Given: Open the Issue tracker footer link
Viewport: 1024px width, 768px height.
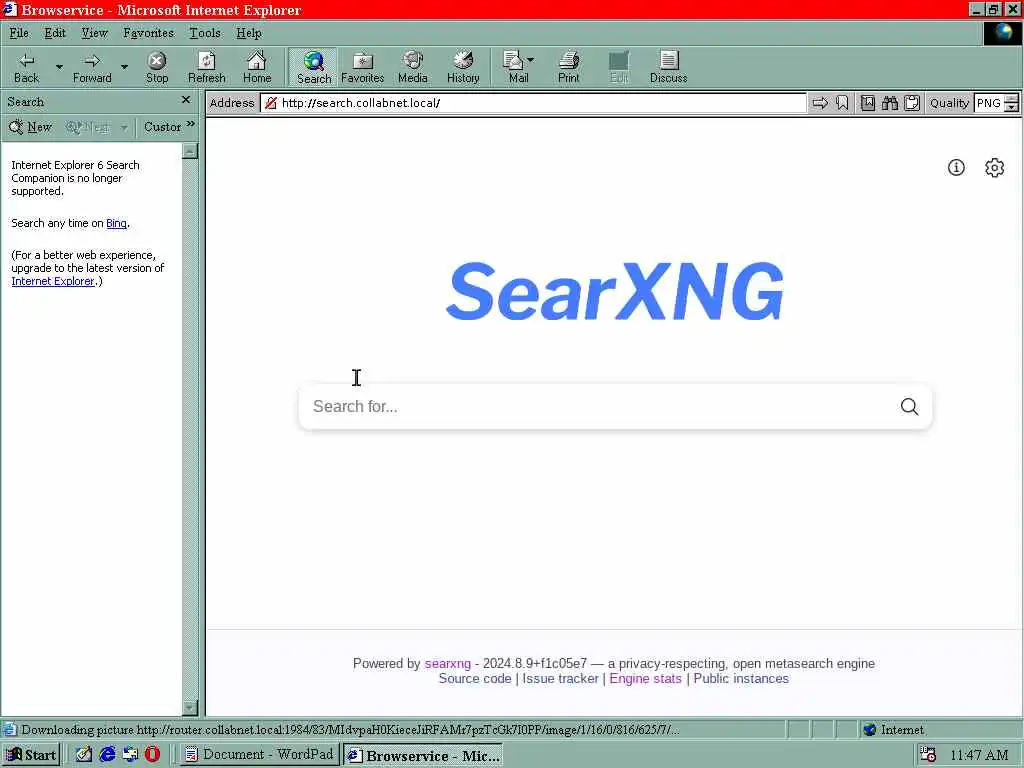Looking at the screenshot, I should click(x=560, y=679).
